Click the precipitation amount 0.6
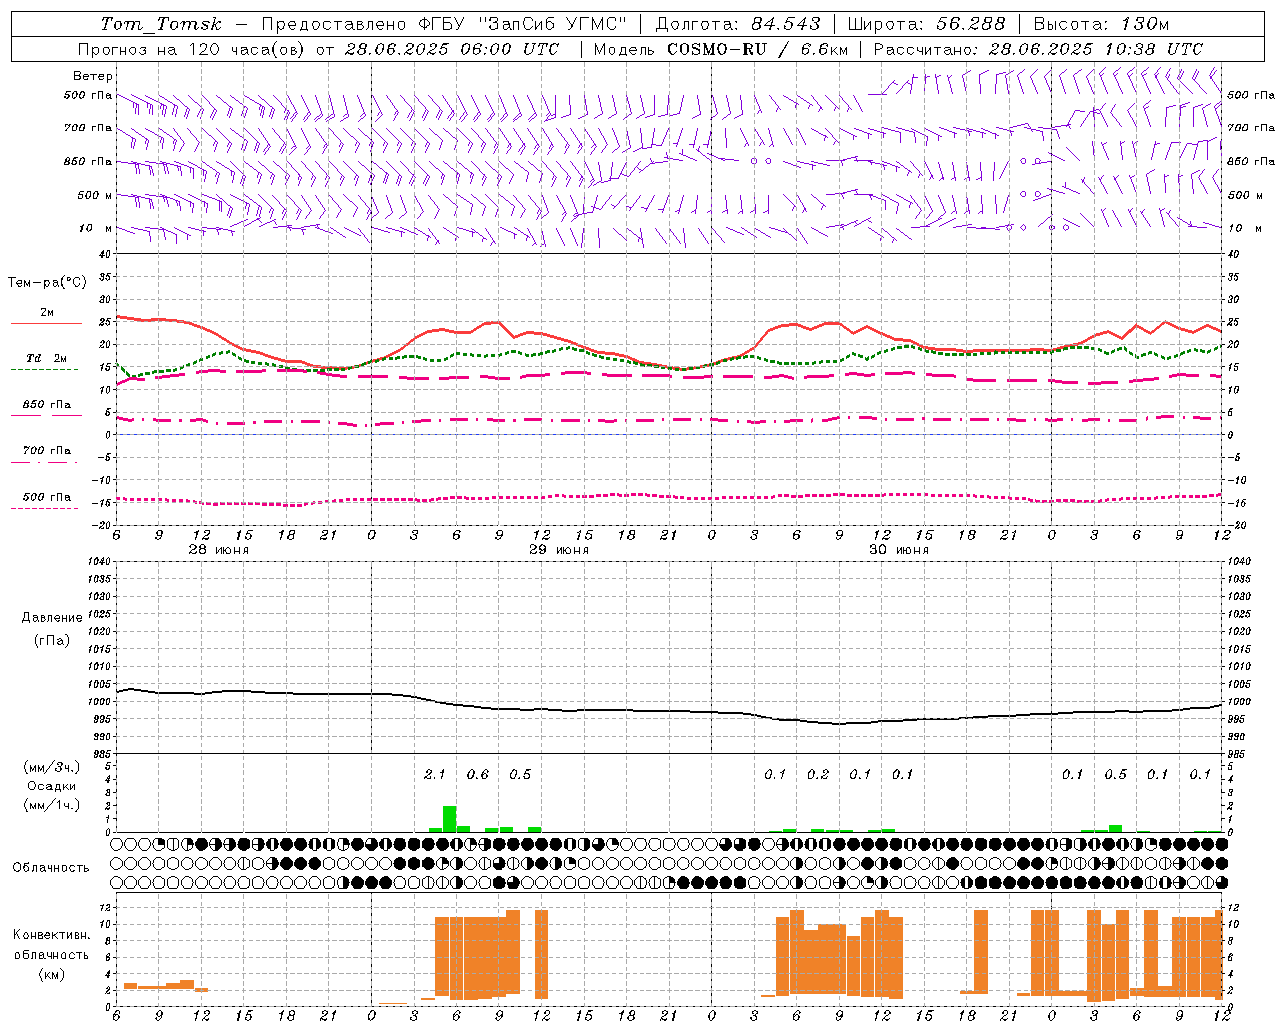This screenshot has height=1024, width=1280. (478, 774)
